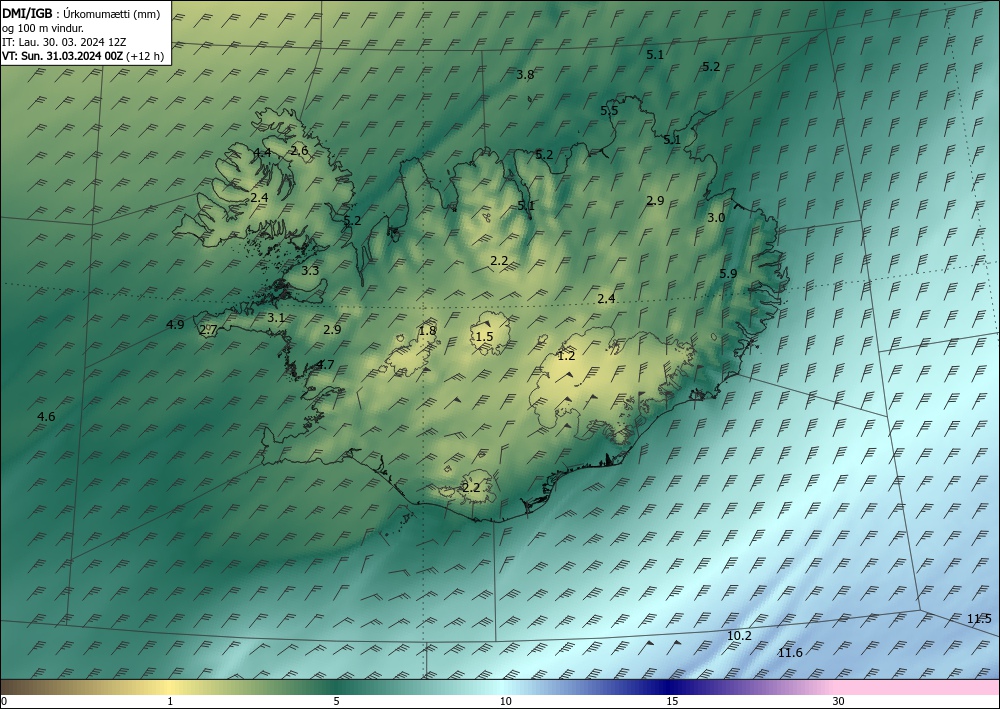Click the dark blue band of the color scale

(670, 687)
